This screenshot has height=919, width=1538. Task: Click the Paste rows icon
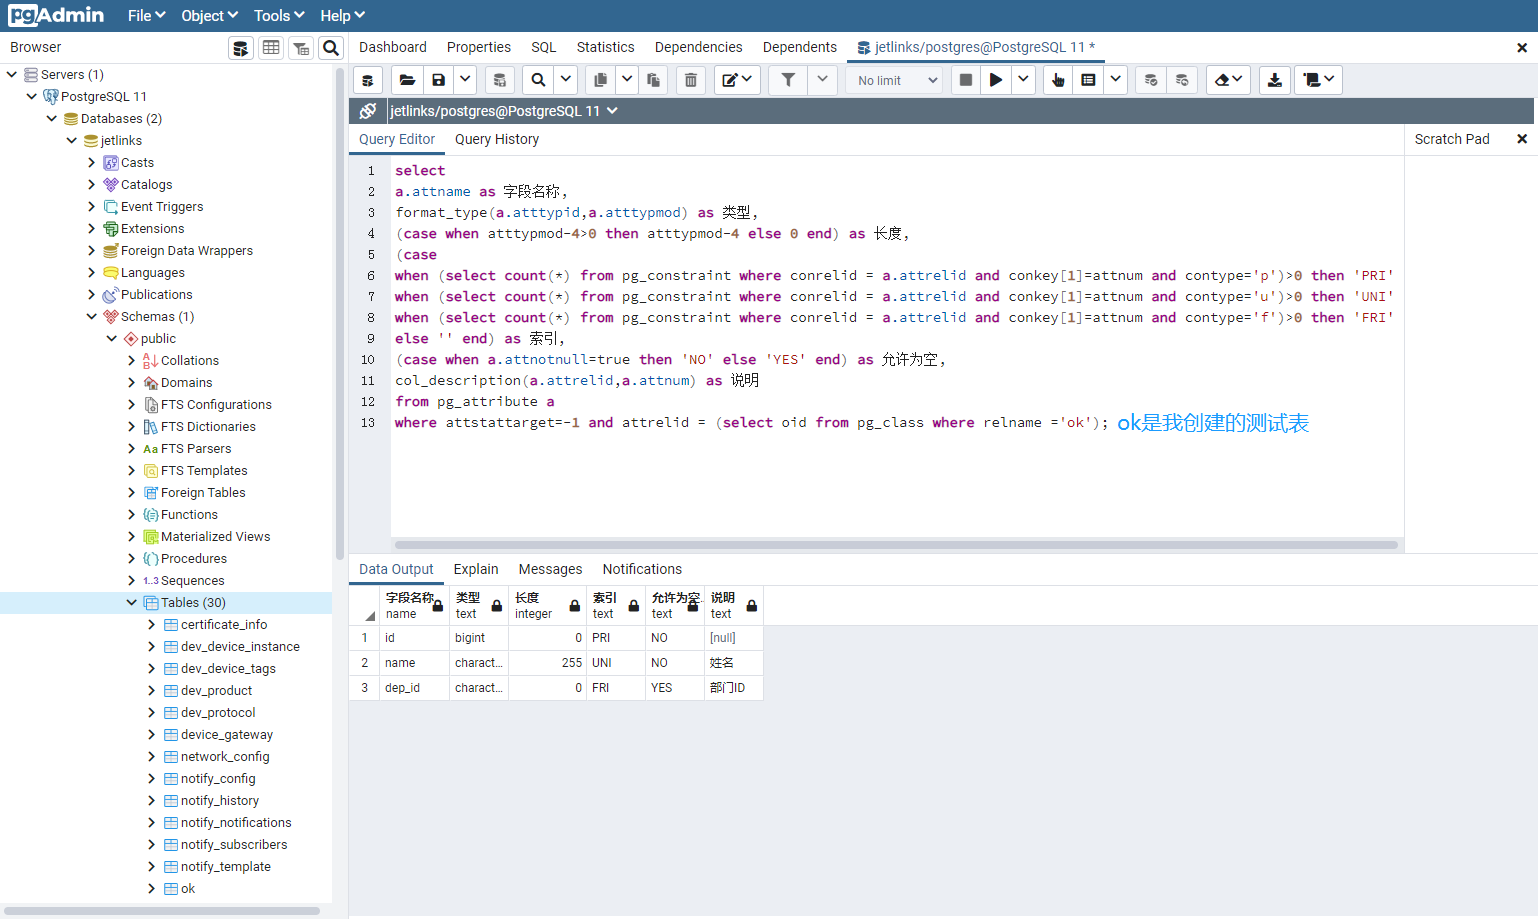point(653,80)
